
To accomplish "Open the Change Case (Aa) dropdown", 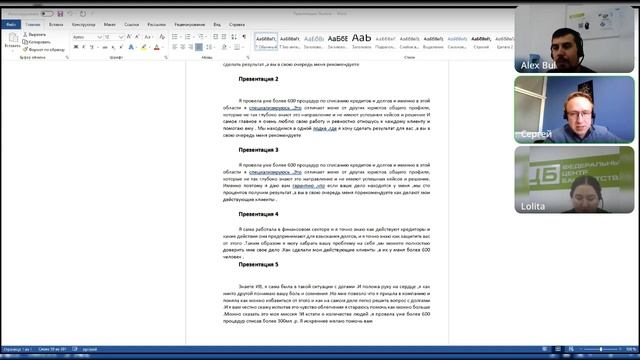I will click(148, 37).
